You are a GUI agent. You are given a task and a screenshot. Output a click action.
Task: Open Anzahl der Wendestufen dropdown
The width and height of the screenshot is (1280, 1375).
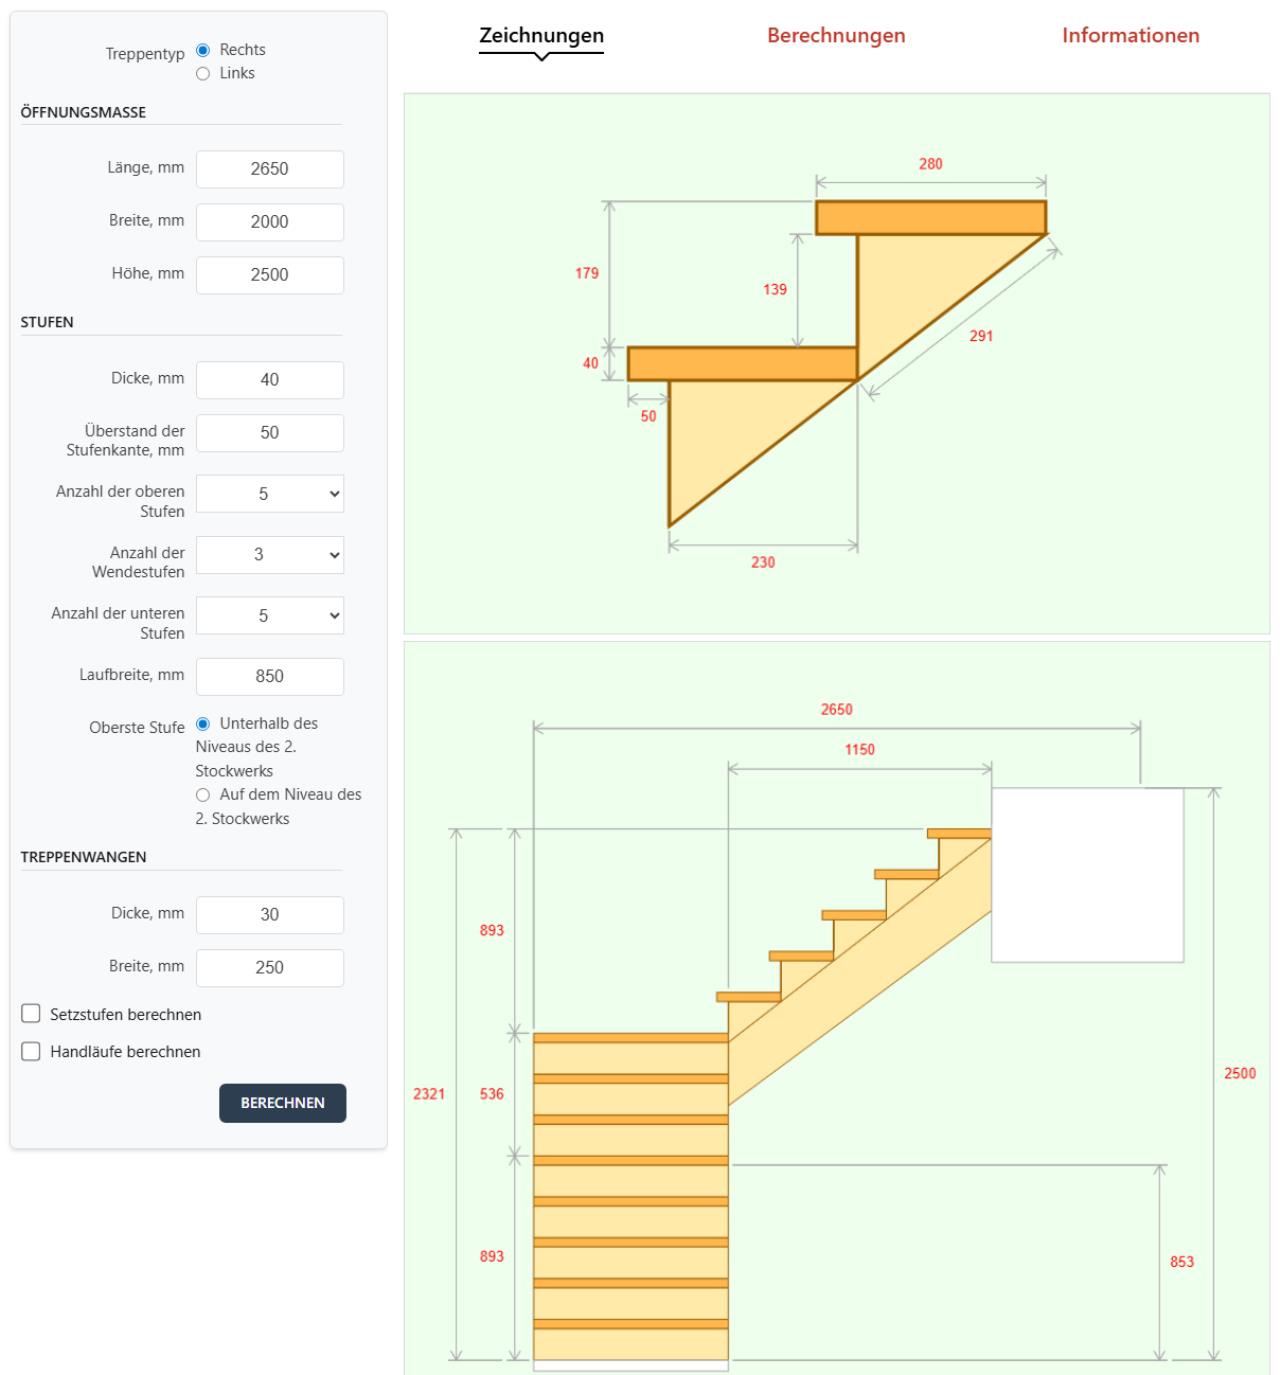[270, 555]
